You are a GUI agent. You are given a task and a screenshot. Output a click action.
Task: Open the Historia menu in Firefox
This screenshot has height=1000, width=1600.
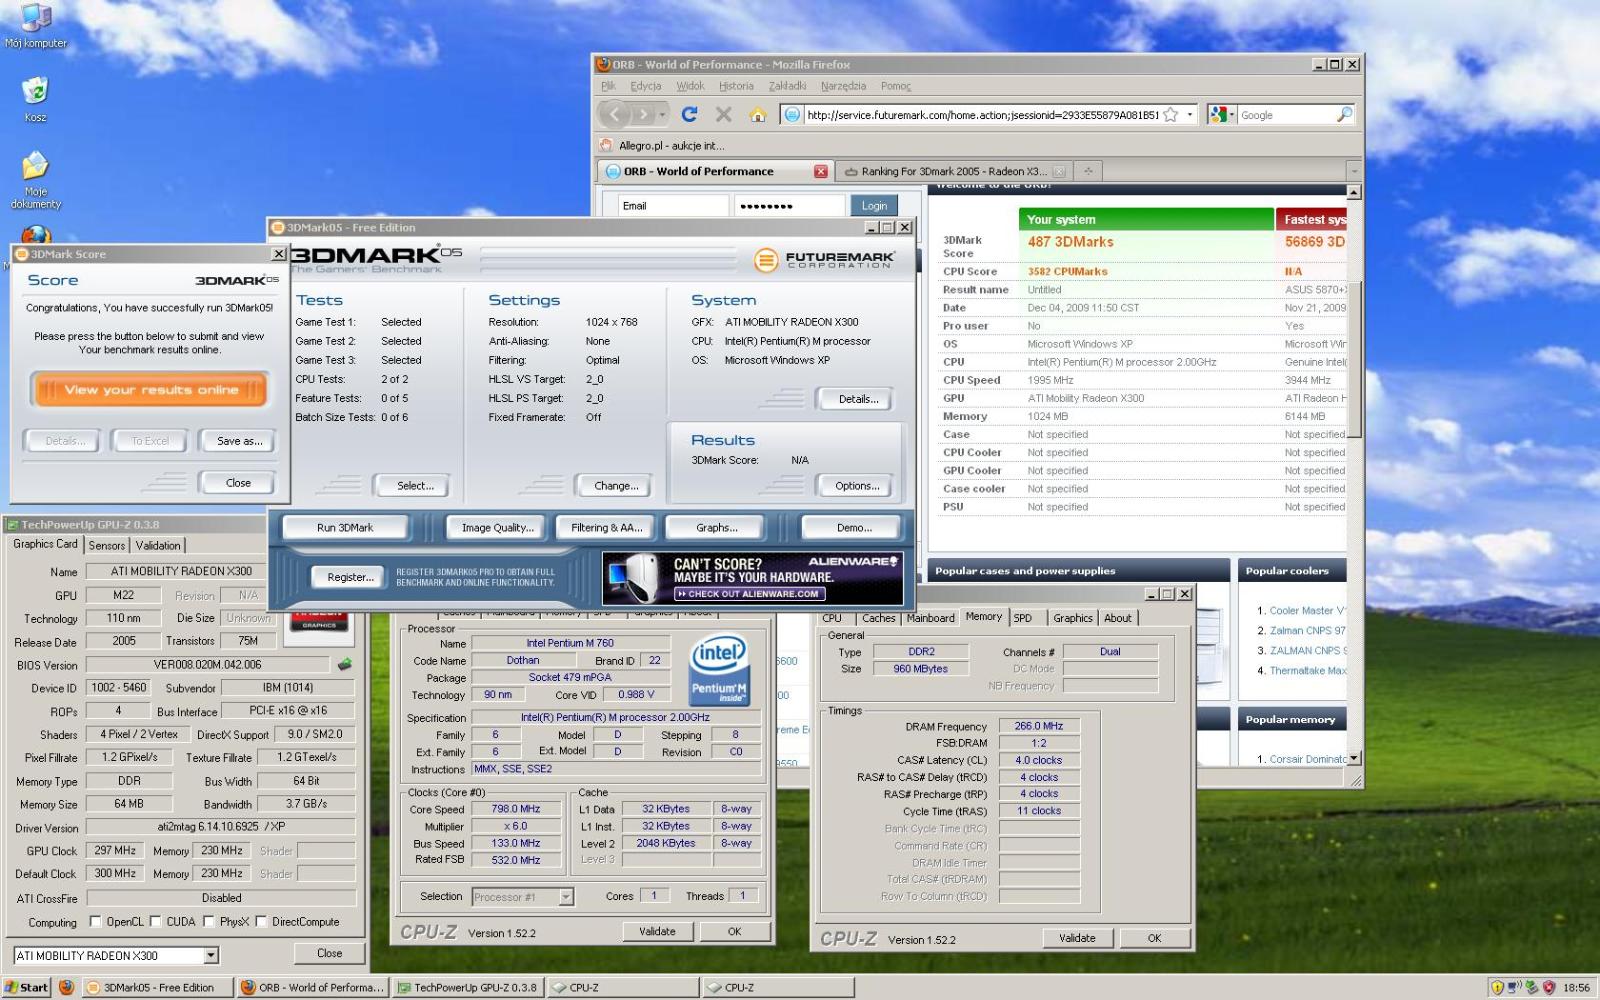click(x=736, y=86)
